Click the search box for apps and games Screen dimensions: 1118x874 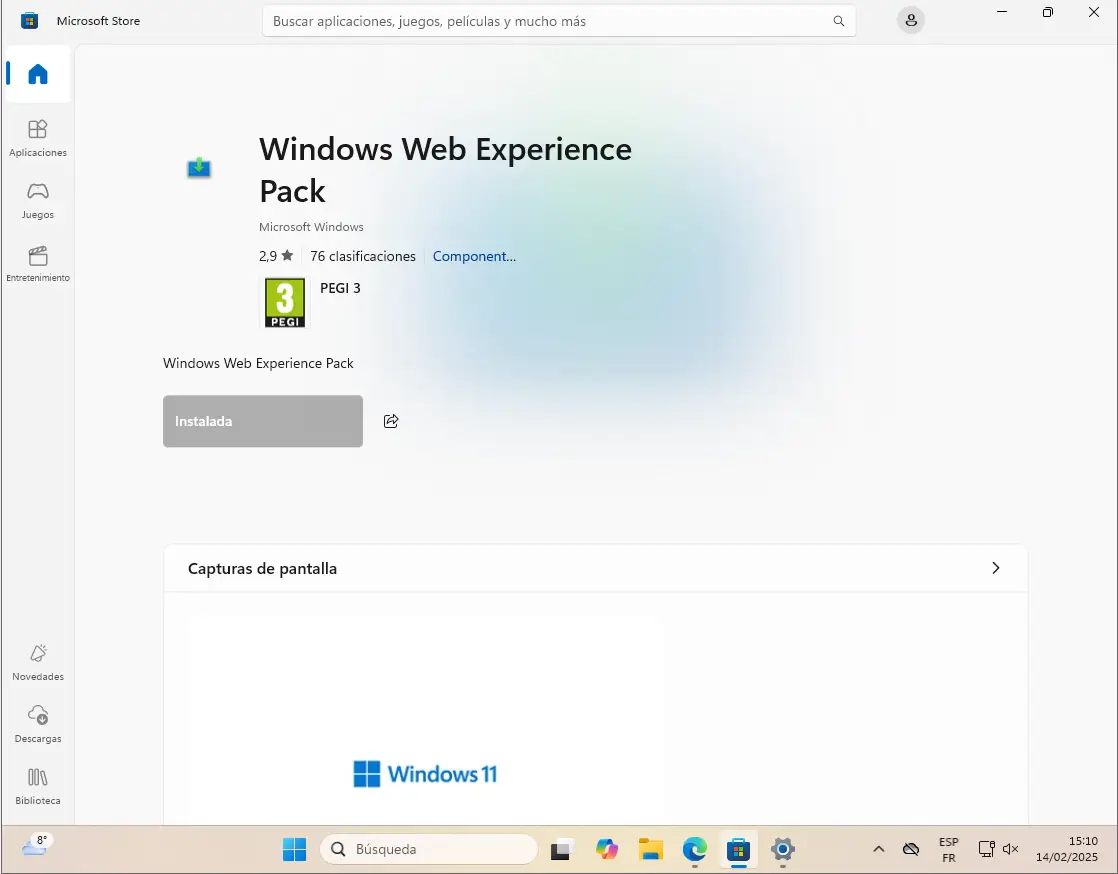559,21
